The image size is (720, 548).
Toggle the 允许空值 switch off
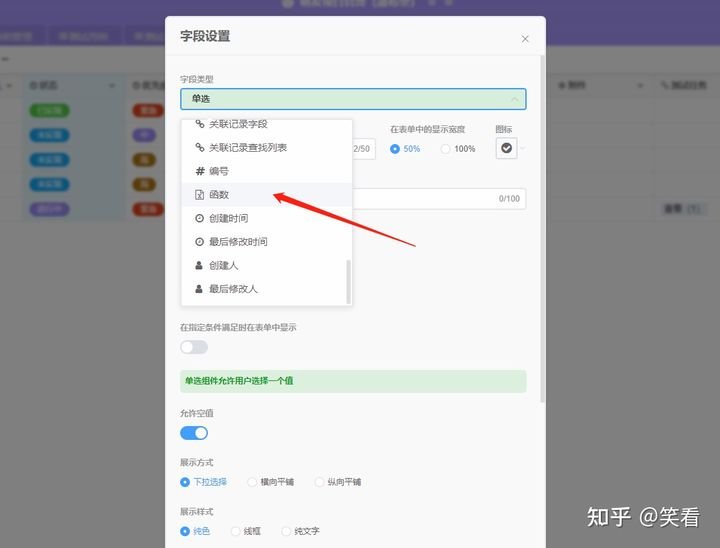pos(194,433)
